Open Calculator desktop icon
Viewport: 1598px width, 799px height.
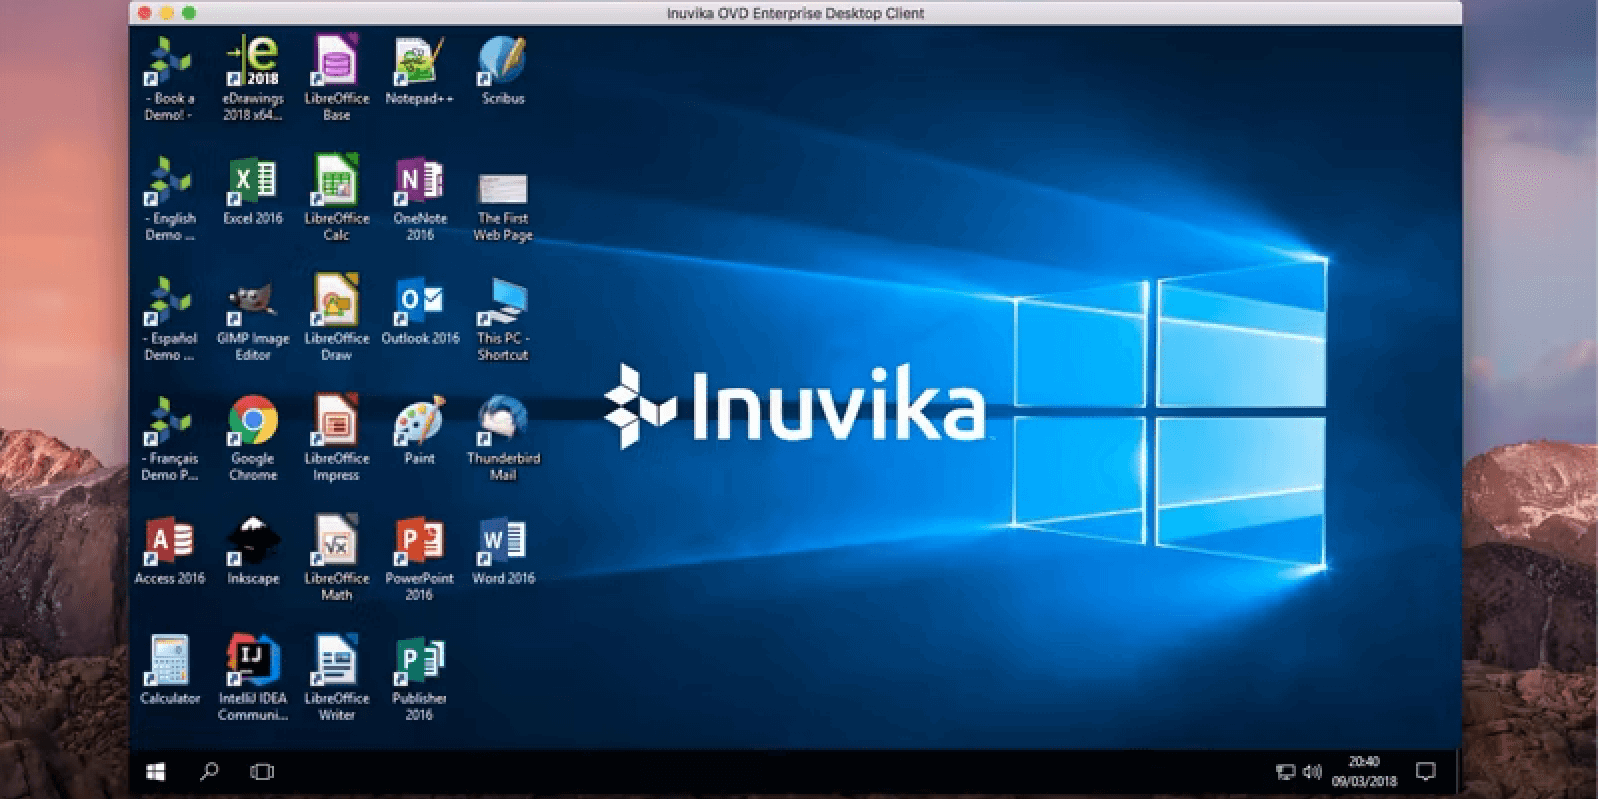click(x=169, y=672)
